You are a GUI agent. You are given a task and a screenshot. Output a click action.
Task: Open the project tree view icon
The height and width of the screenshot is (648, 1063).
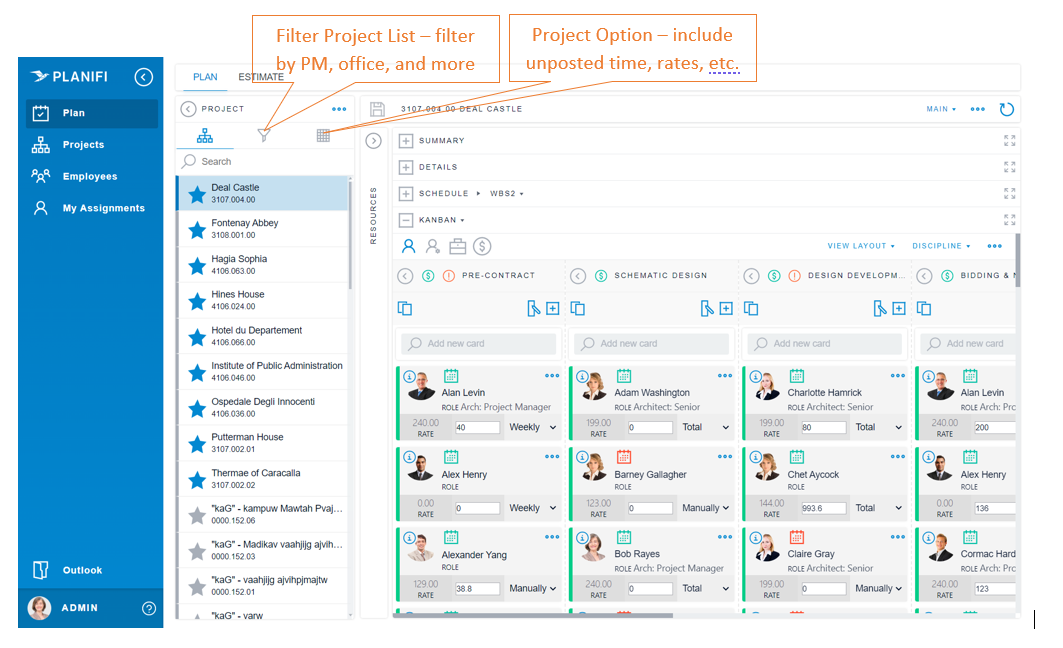[205, 134]
